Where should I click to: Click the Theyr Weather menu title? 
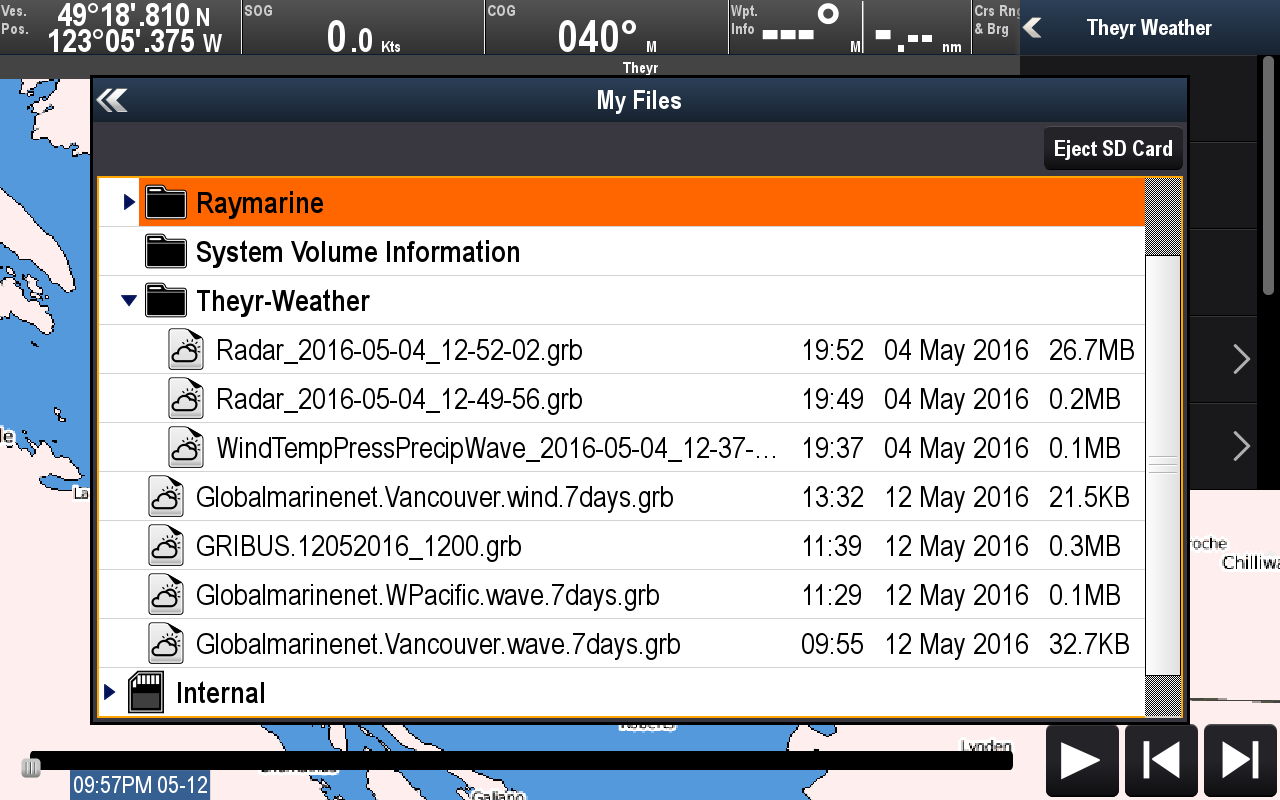(x=1149, y=28)
